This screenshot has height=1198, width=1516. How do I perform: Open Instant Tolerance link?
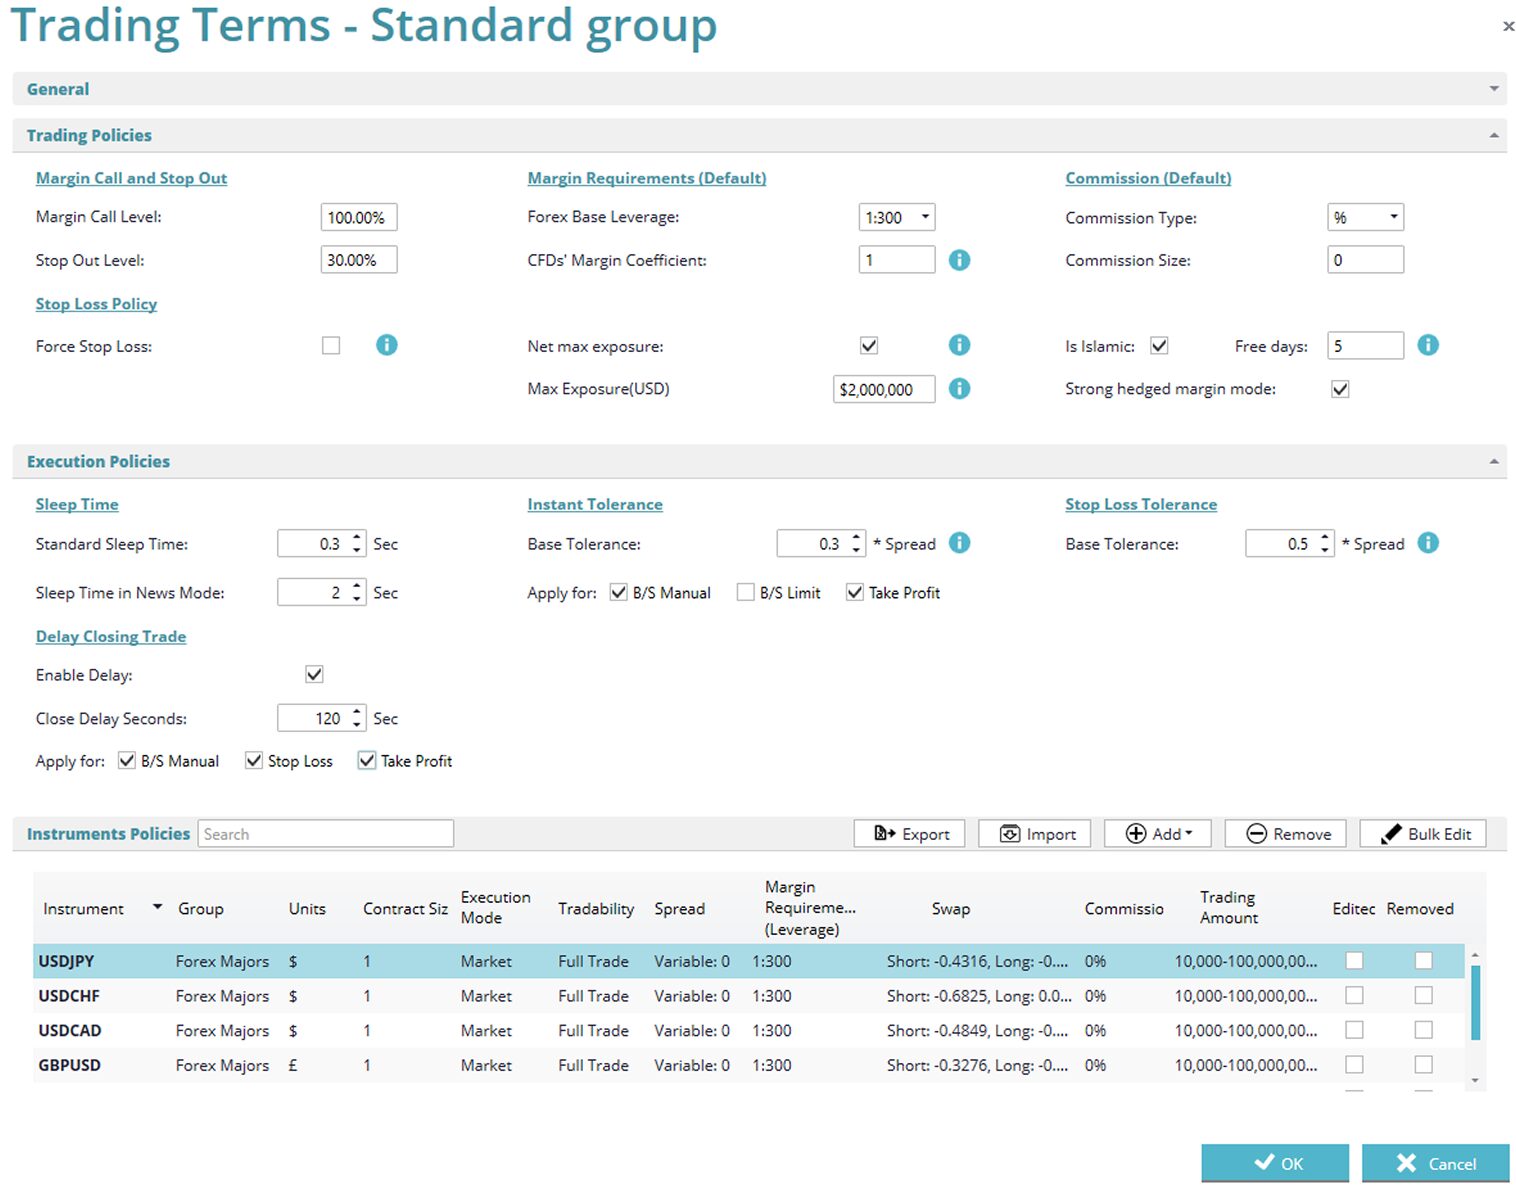[595, 504]
